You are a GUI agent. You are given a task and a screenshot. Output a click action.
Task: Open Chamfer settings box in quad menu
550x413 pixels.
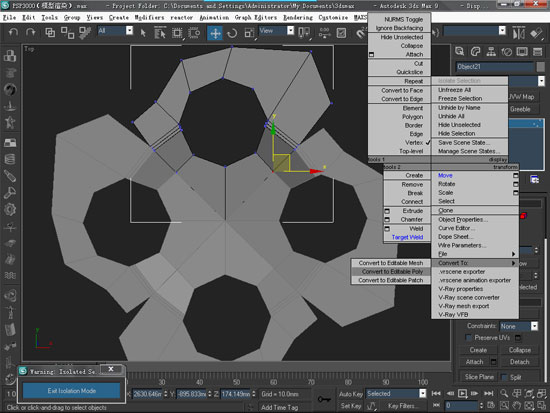tap(387, 220)
